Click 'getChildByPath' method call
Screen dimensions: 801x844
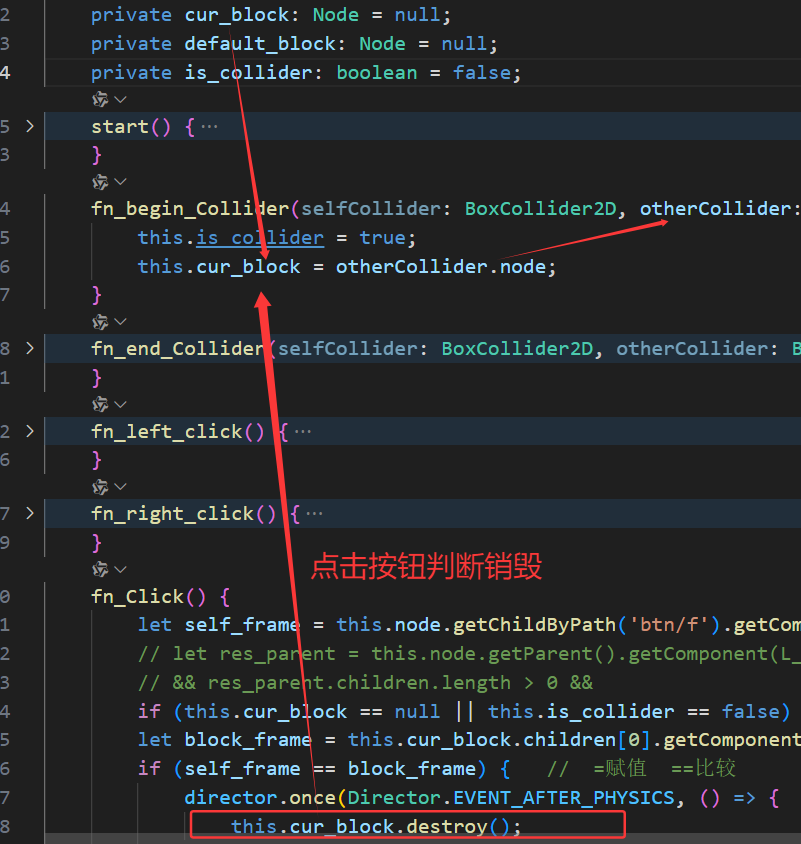click(x=535, y=625)
